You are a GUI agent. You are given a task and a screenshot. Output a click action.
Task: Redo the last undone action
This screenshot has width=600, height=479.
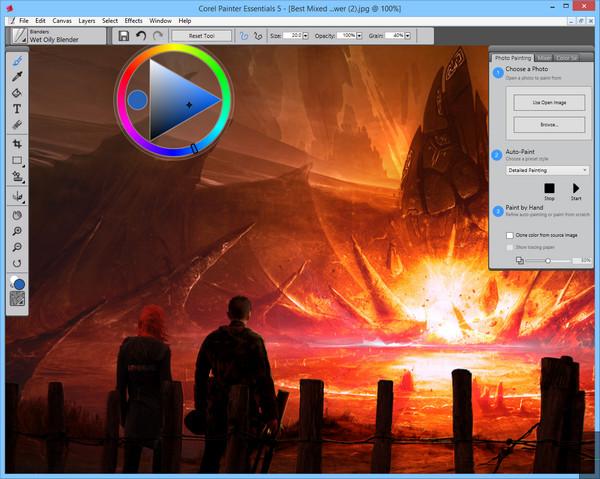click(158, 36)
